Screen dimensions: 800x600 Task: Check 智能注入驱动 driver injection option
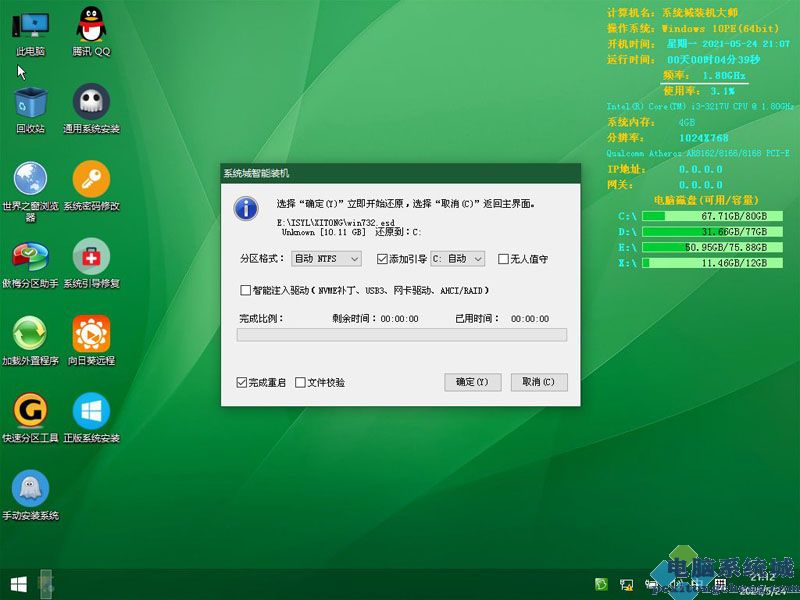(245, 290)
